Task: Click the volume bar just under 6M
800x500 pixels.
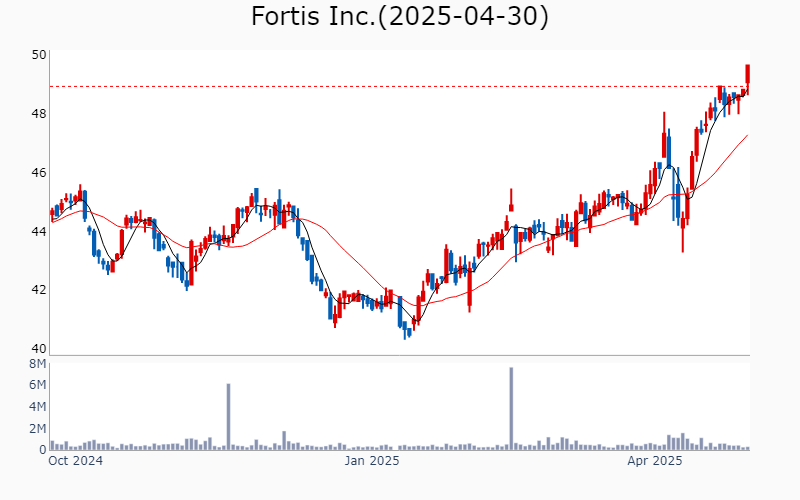Action: point(229,417)
